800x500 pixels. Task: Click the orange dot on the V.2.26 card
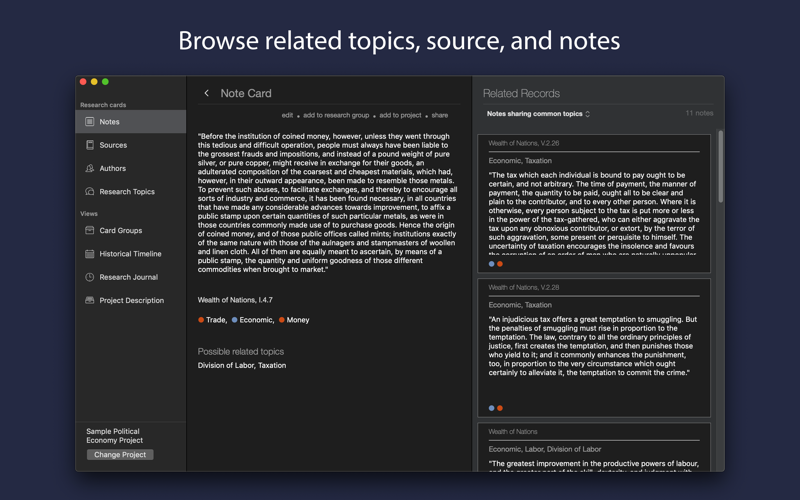(500, 264)
